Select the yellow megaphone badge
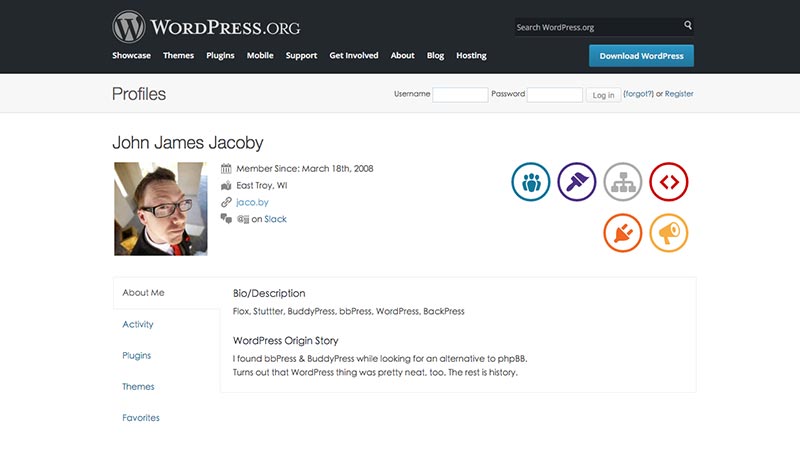800x450 pixels. tap(668, 233)
